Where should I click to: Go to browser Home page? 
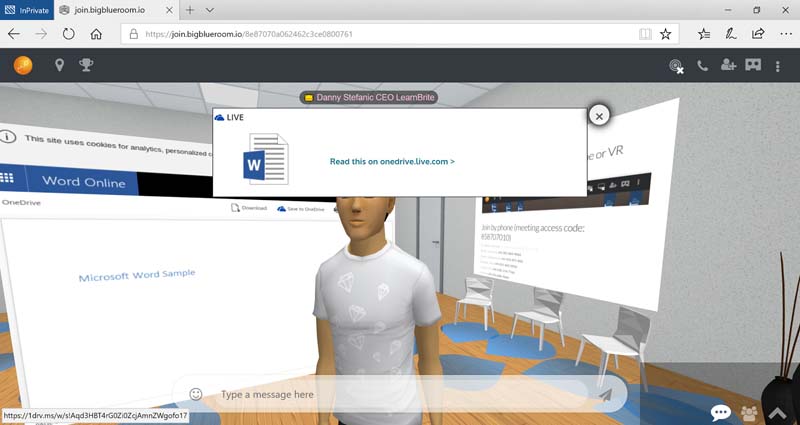click(96, 34)
